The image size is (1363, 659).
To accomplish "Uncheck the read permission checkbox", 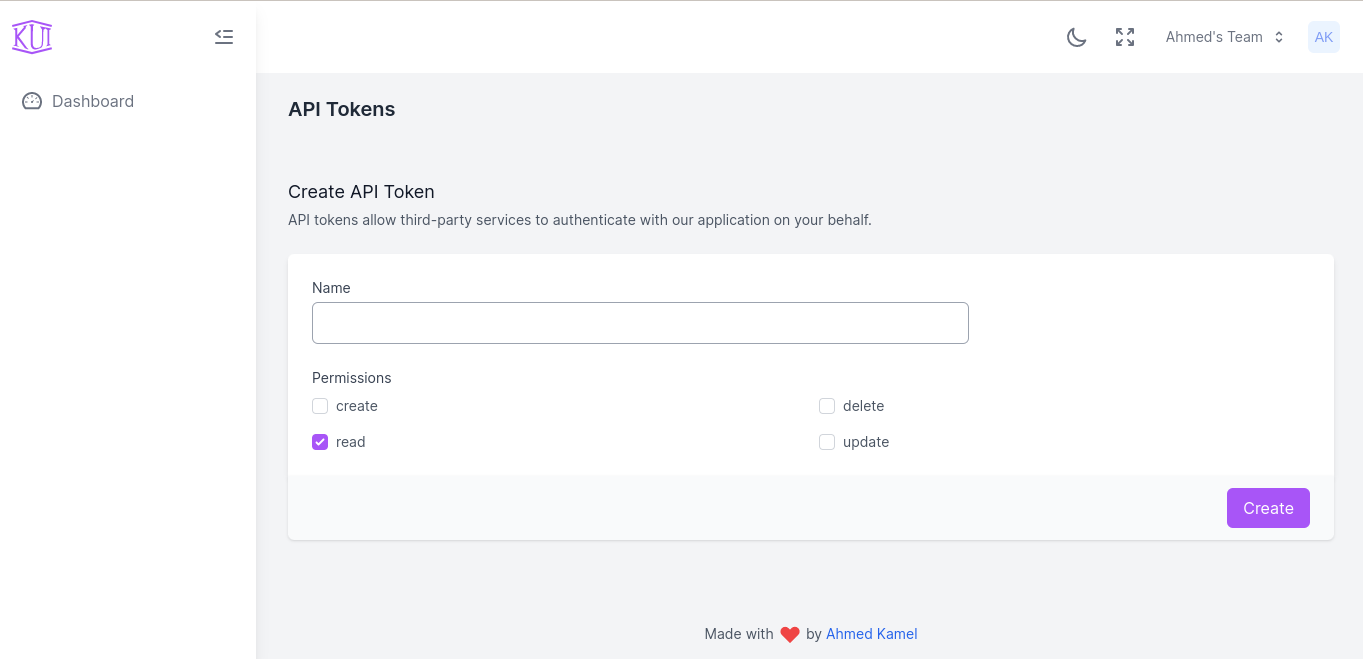I will pyautogui.click(x=320, y=442).
